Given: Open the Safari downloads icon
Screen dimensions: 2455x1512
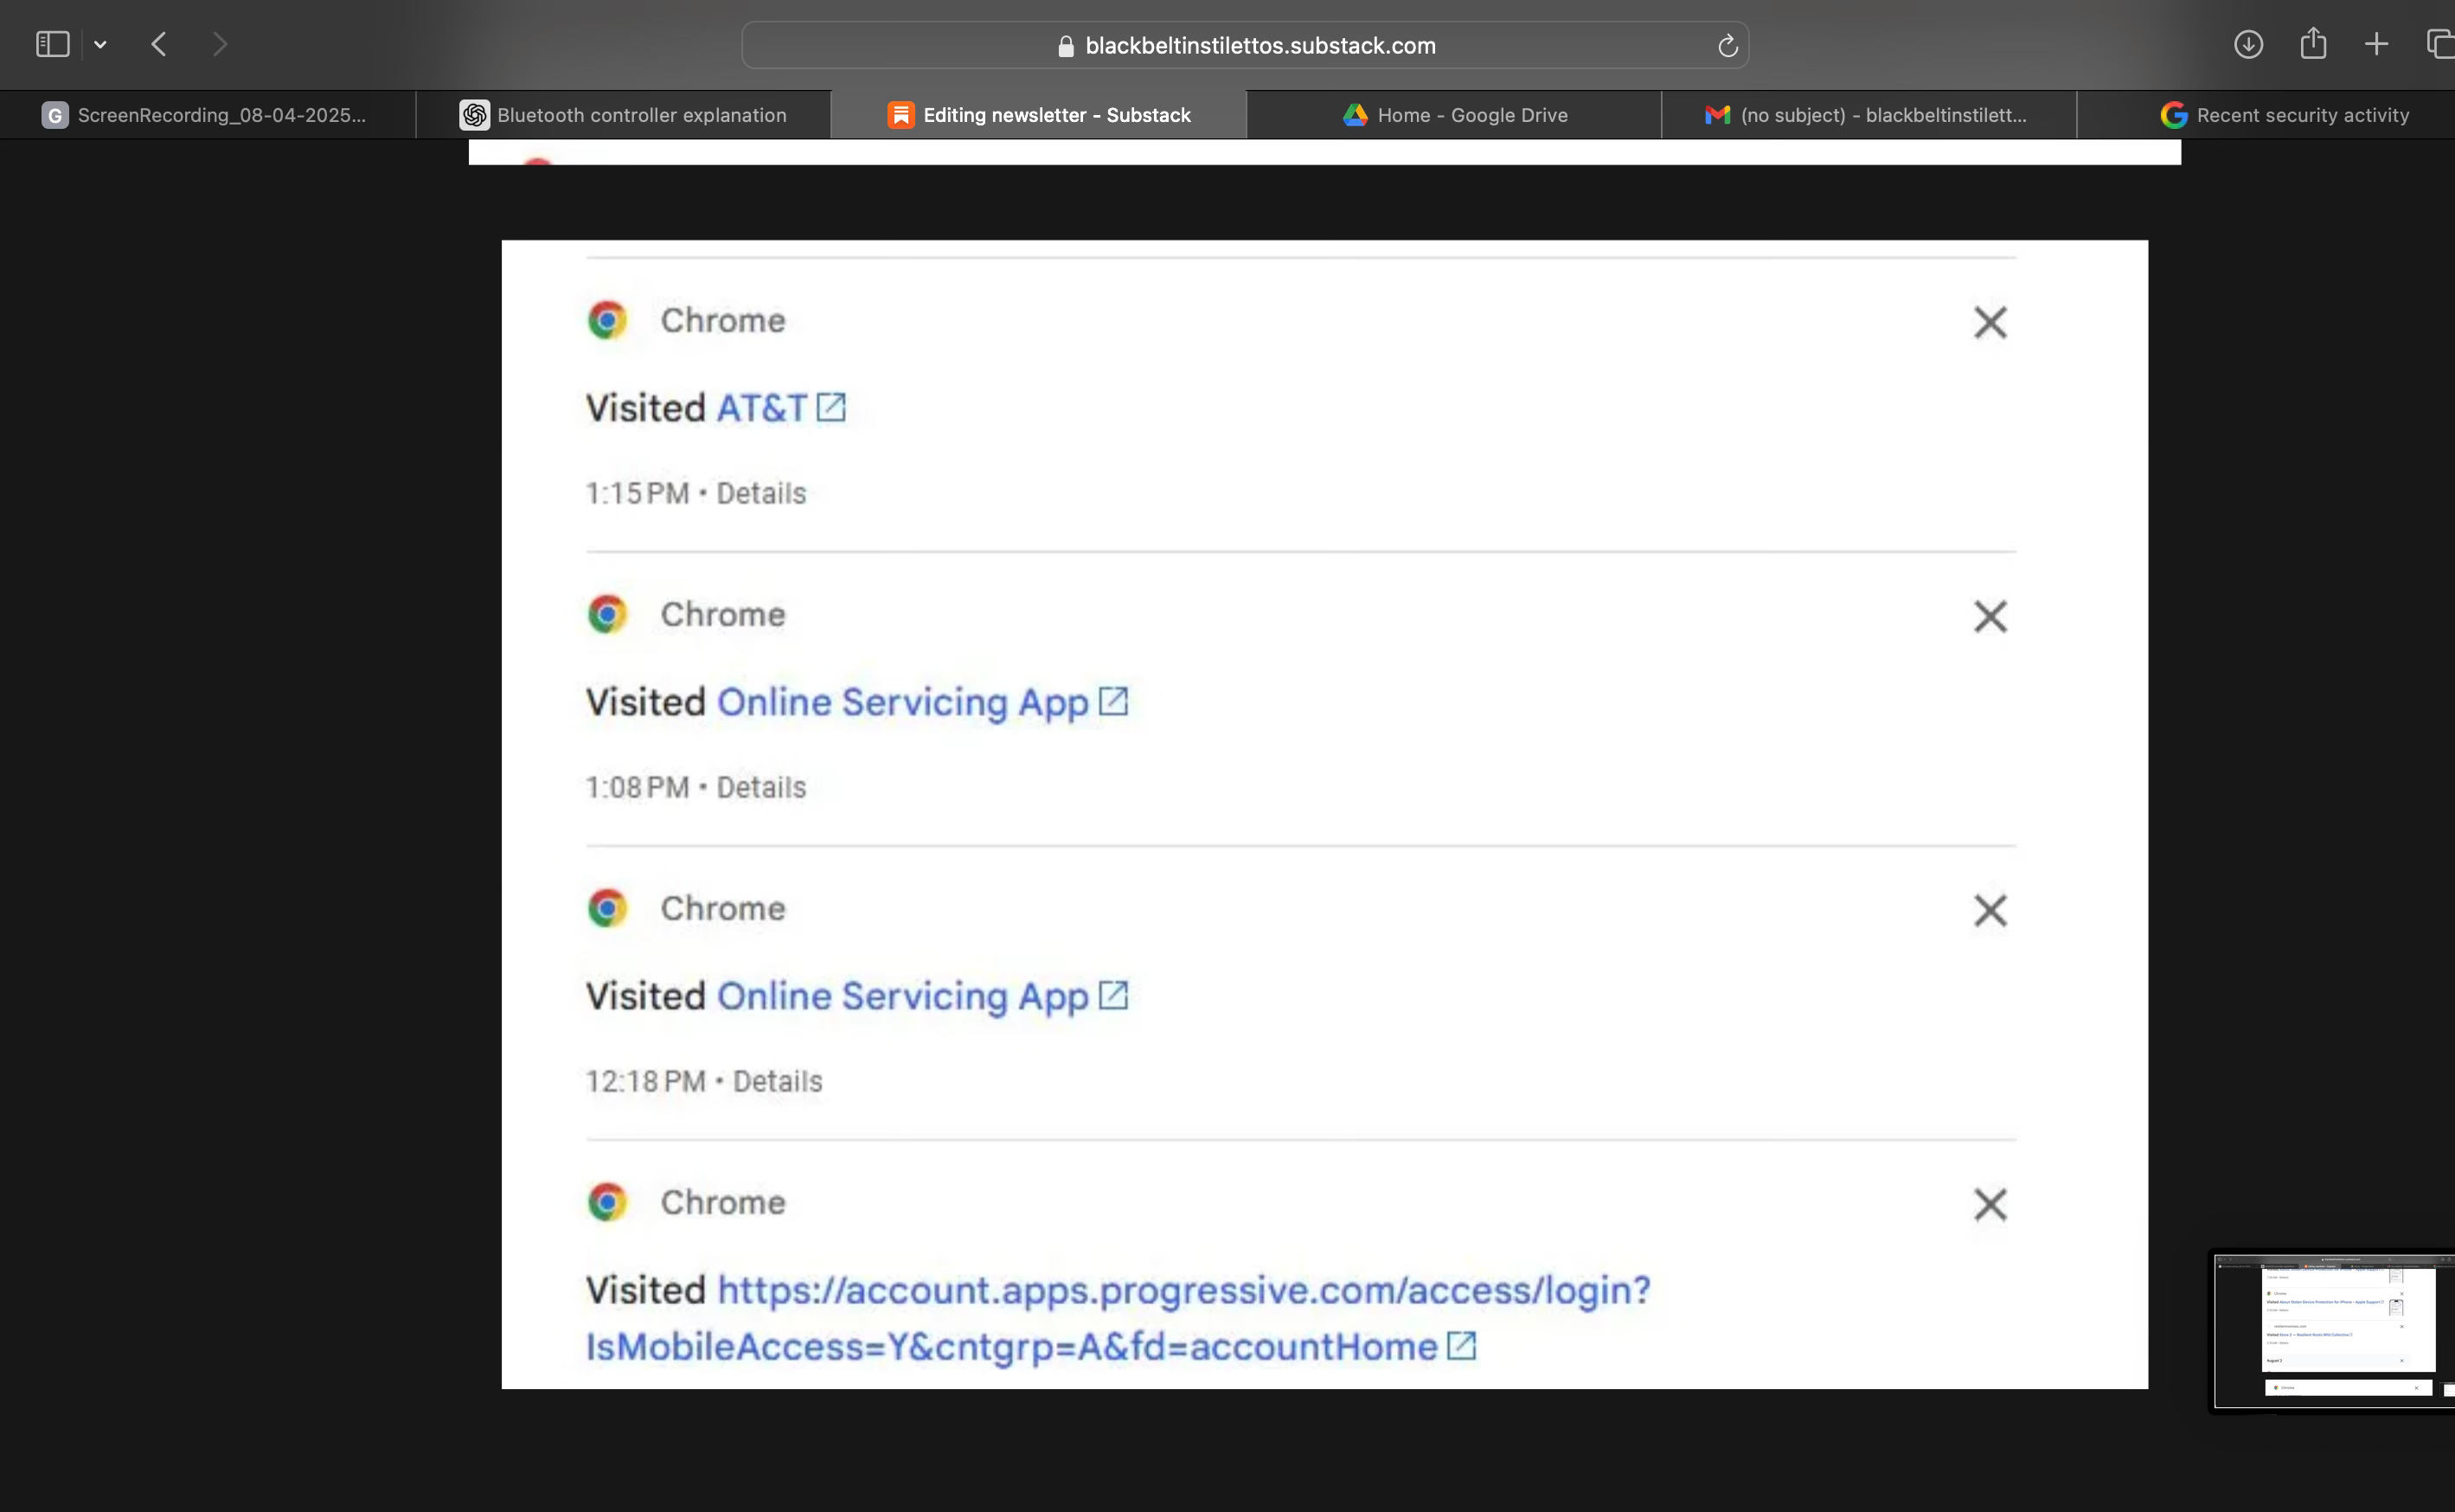Looking at the screenshot, I should click(x=2248, y=44).
